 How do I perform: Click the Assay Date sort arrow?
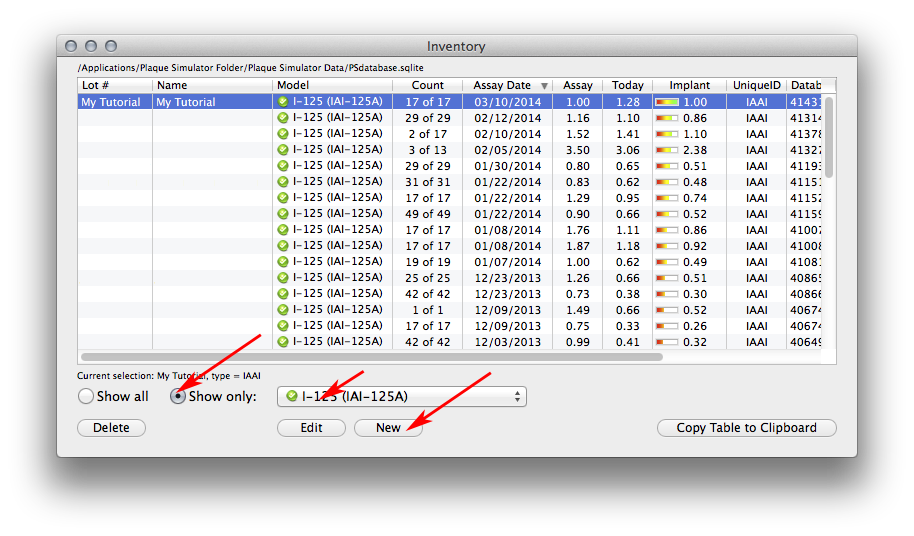point(545,86)
